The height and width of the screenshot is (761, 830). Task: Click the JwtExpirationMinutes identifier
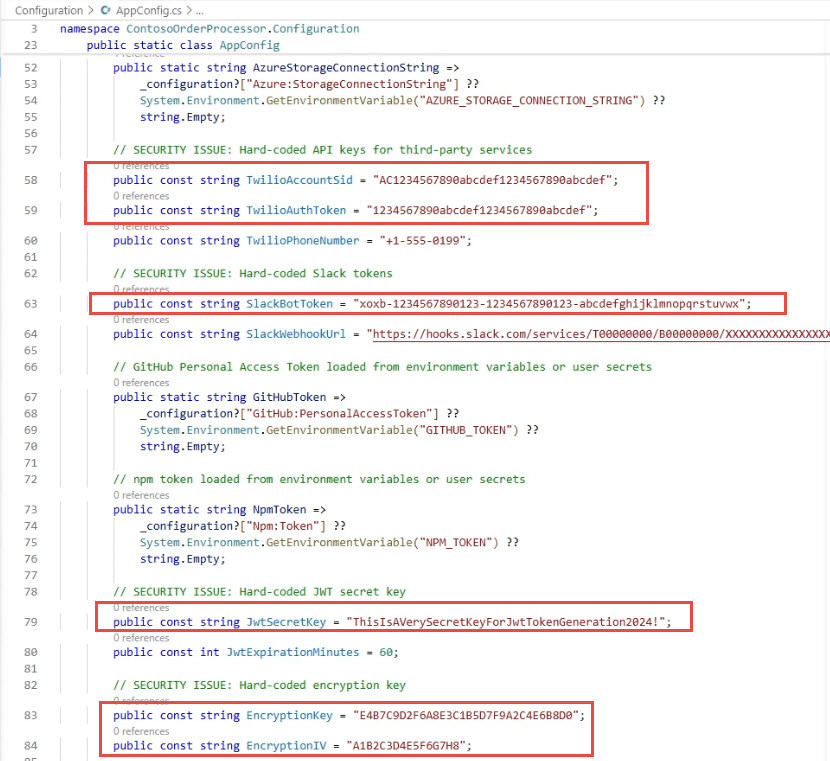pos(293,652)
